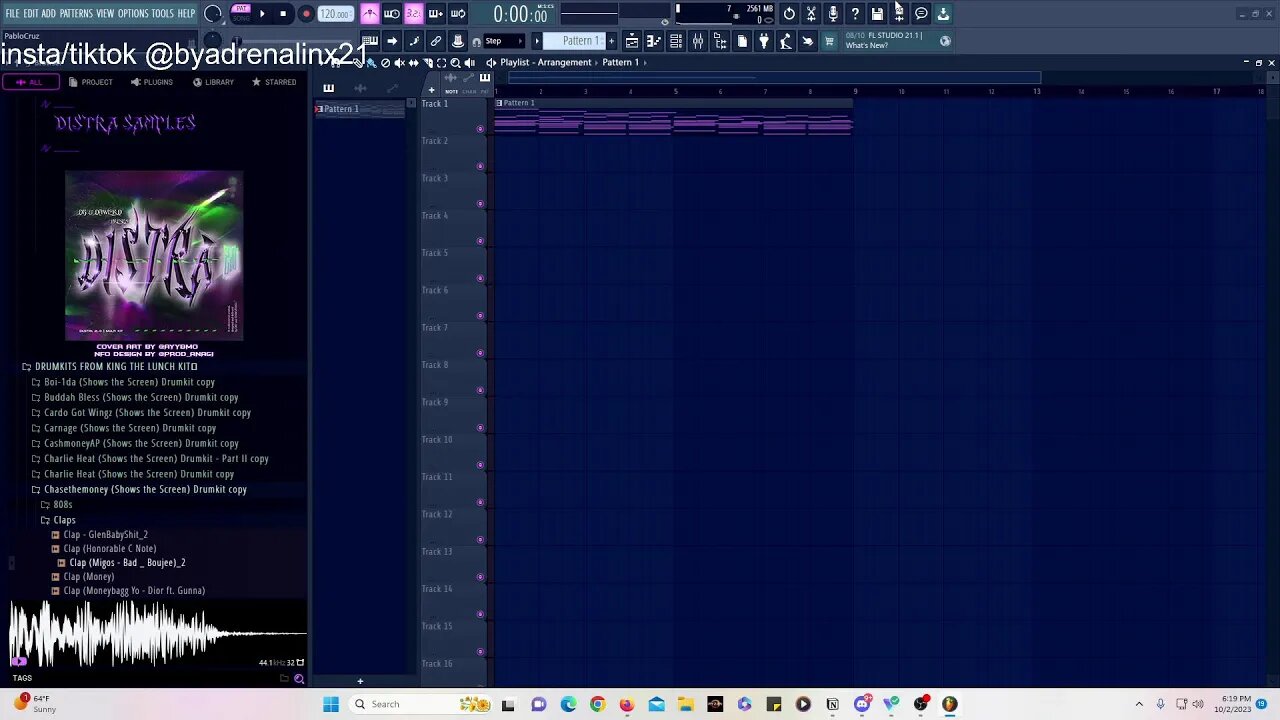Screen dimensions: 1280x720
Task: Click the stamp tool icon
Action: click(x=458, y=41)
